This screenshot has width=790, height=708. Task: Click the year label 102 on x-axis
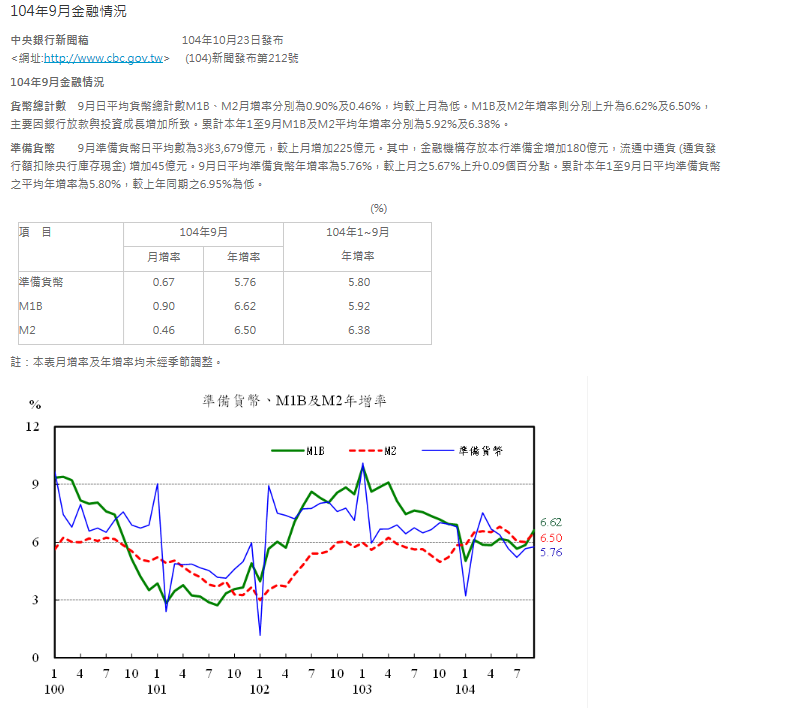click(259, 690)
